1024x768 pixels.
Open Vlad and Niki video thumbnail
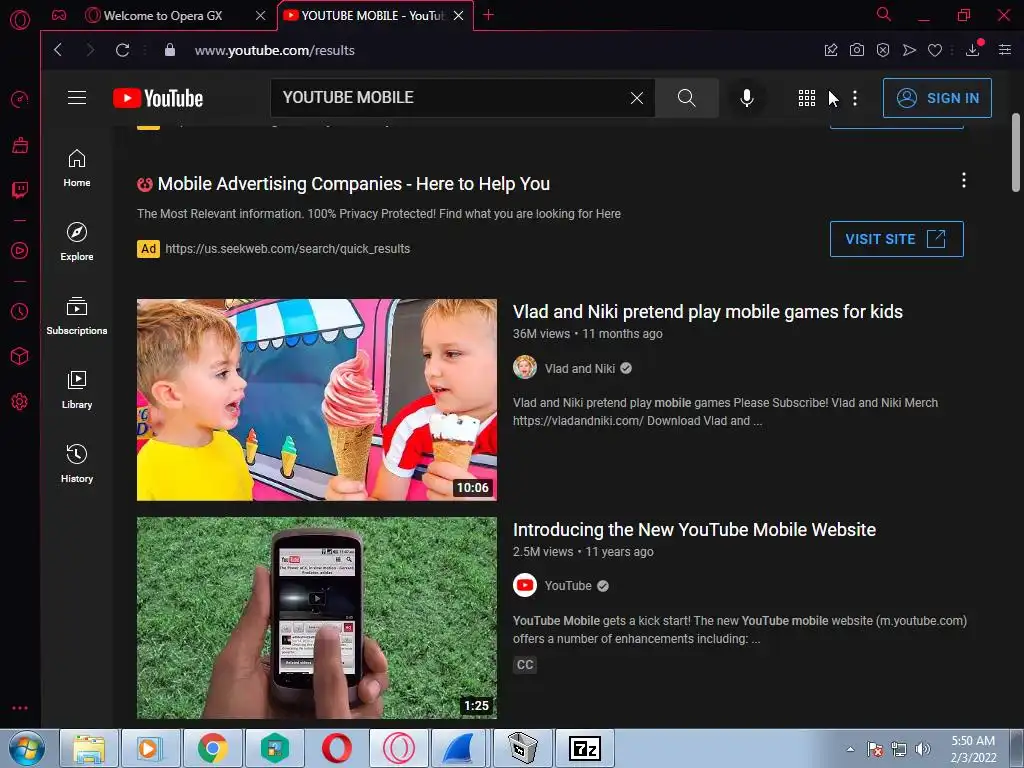click(x=317, y=400)
